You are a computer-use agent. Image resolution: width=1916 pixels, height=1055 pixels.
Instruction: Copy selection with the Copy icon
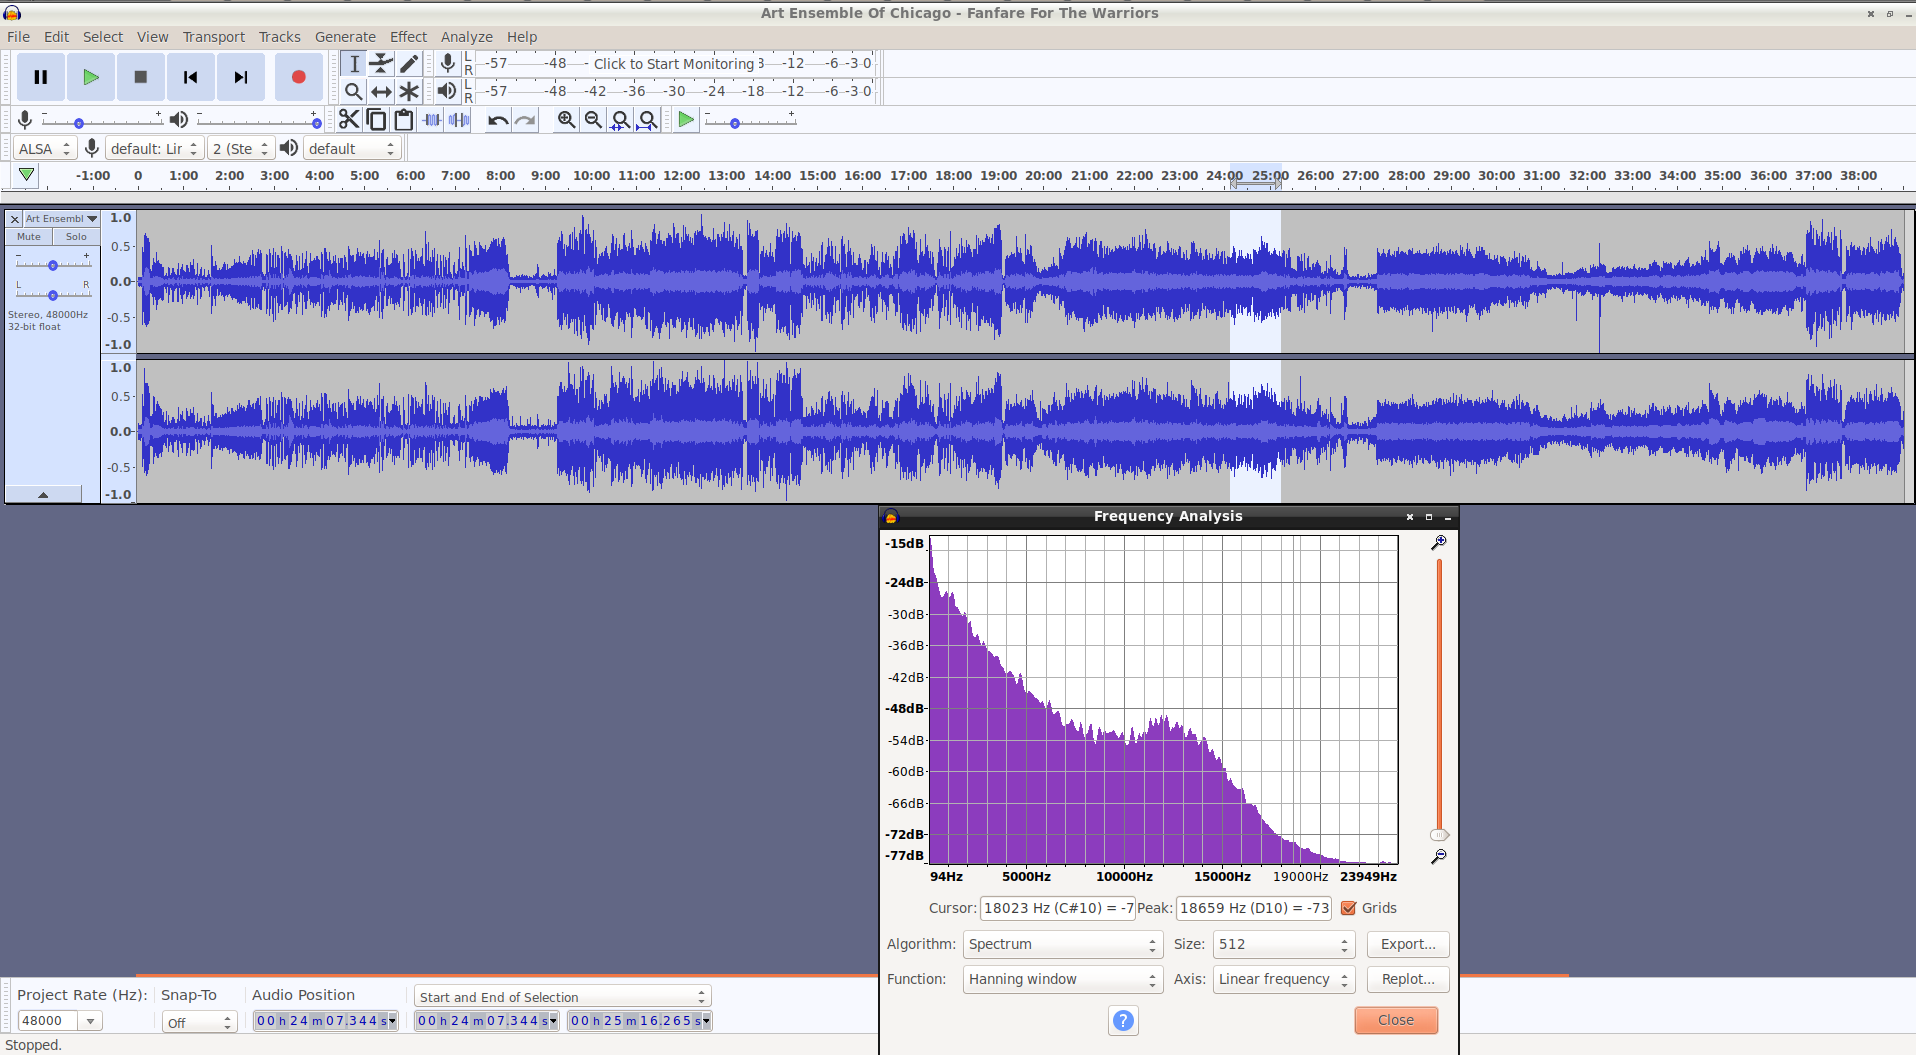point(377,120)
